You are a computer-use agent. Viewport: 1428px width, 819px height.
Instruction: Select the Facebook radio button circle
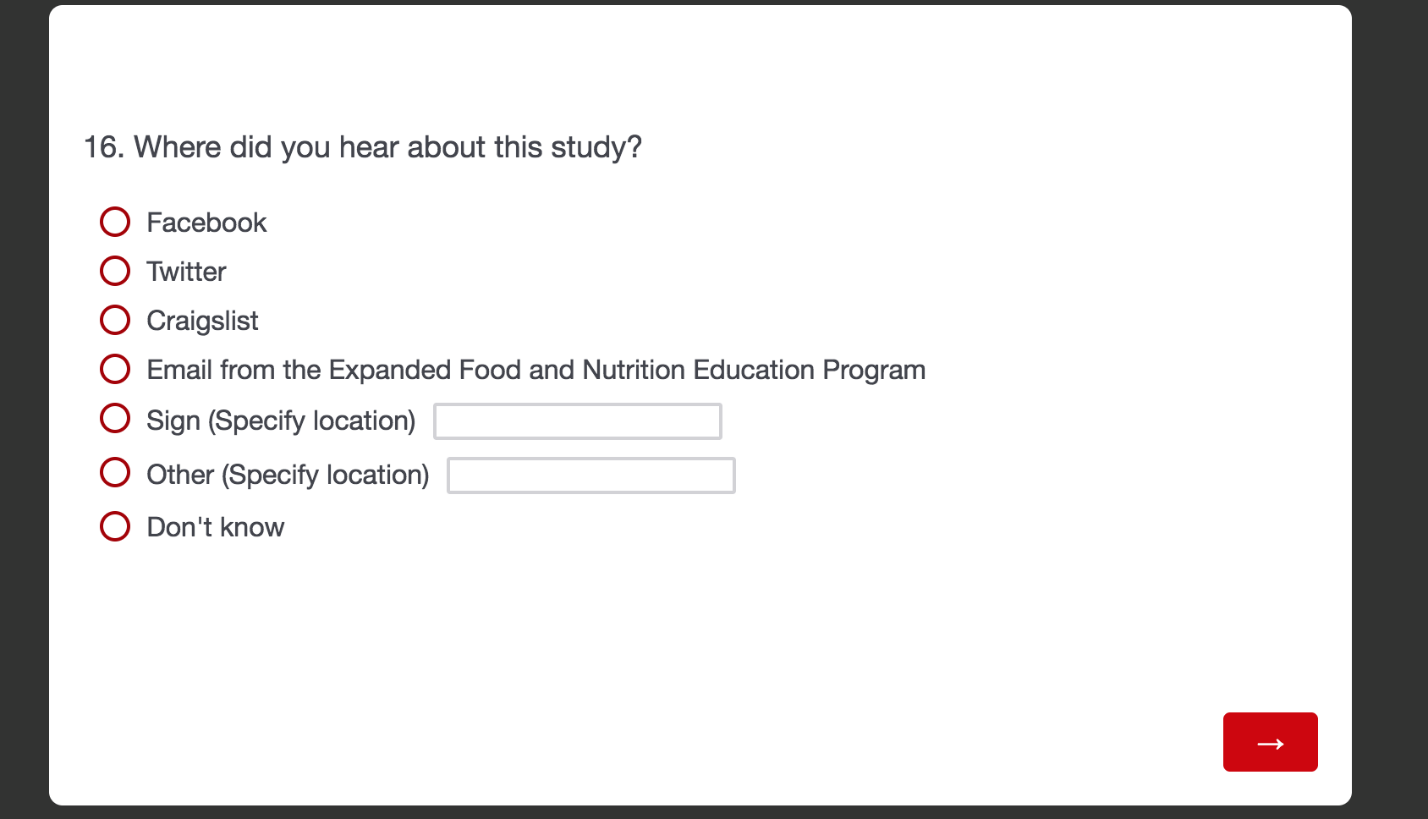click(115, 222)
